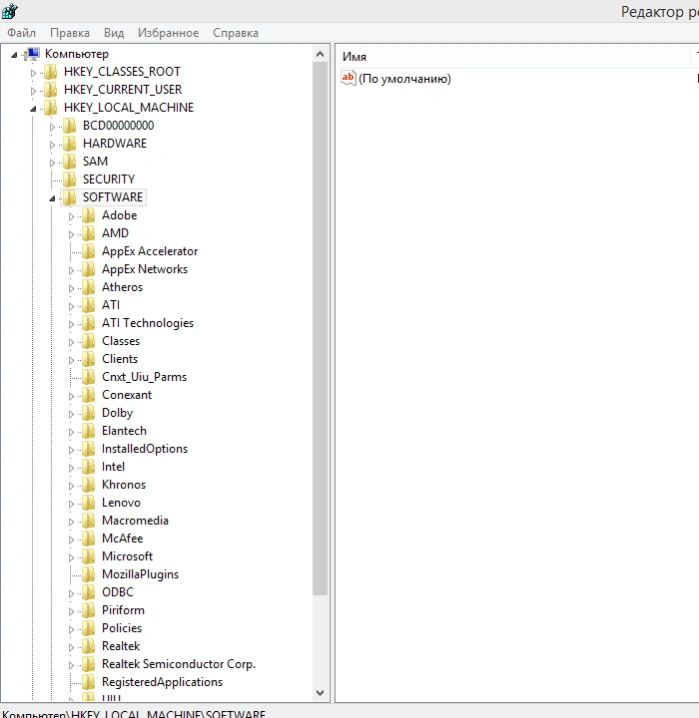699x718 pixels.
Task: Click the tree scrollbar down arrow
Action: [x=320, y=693]
